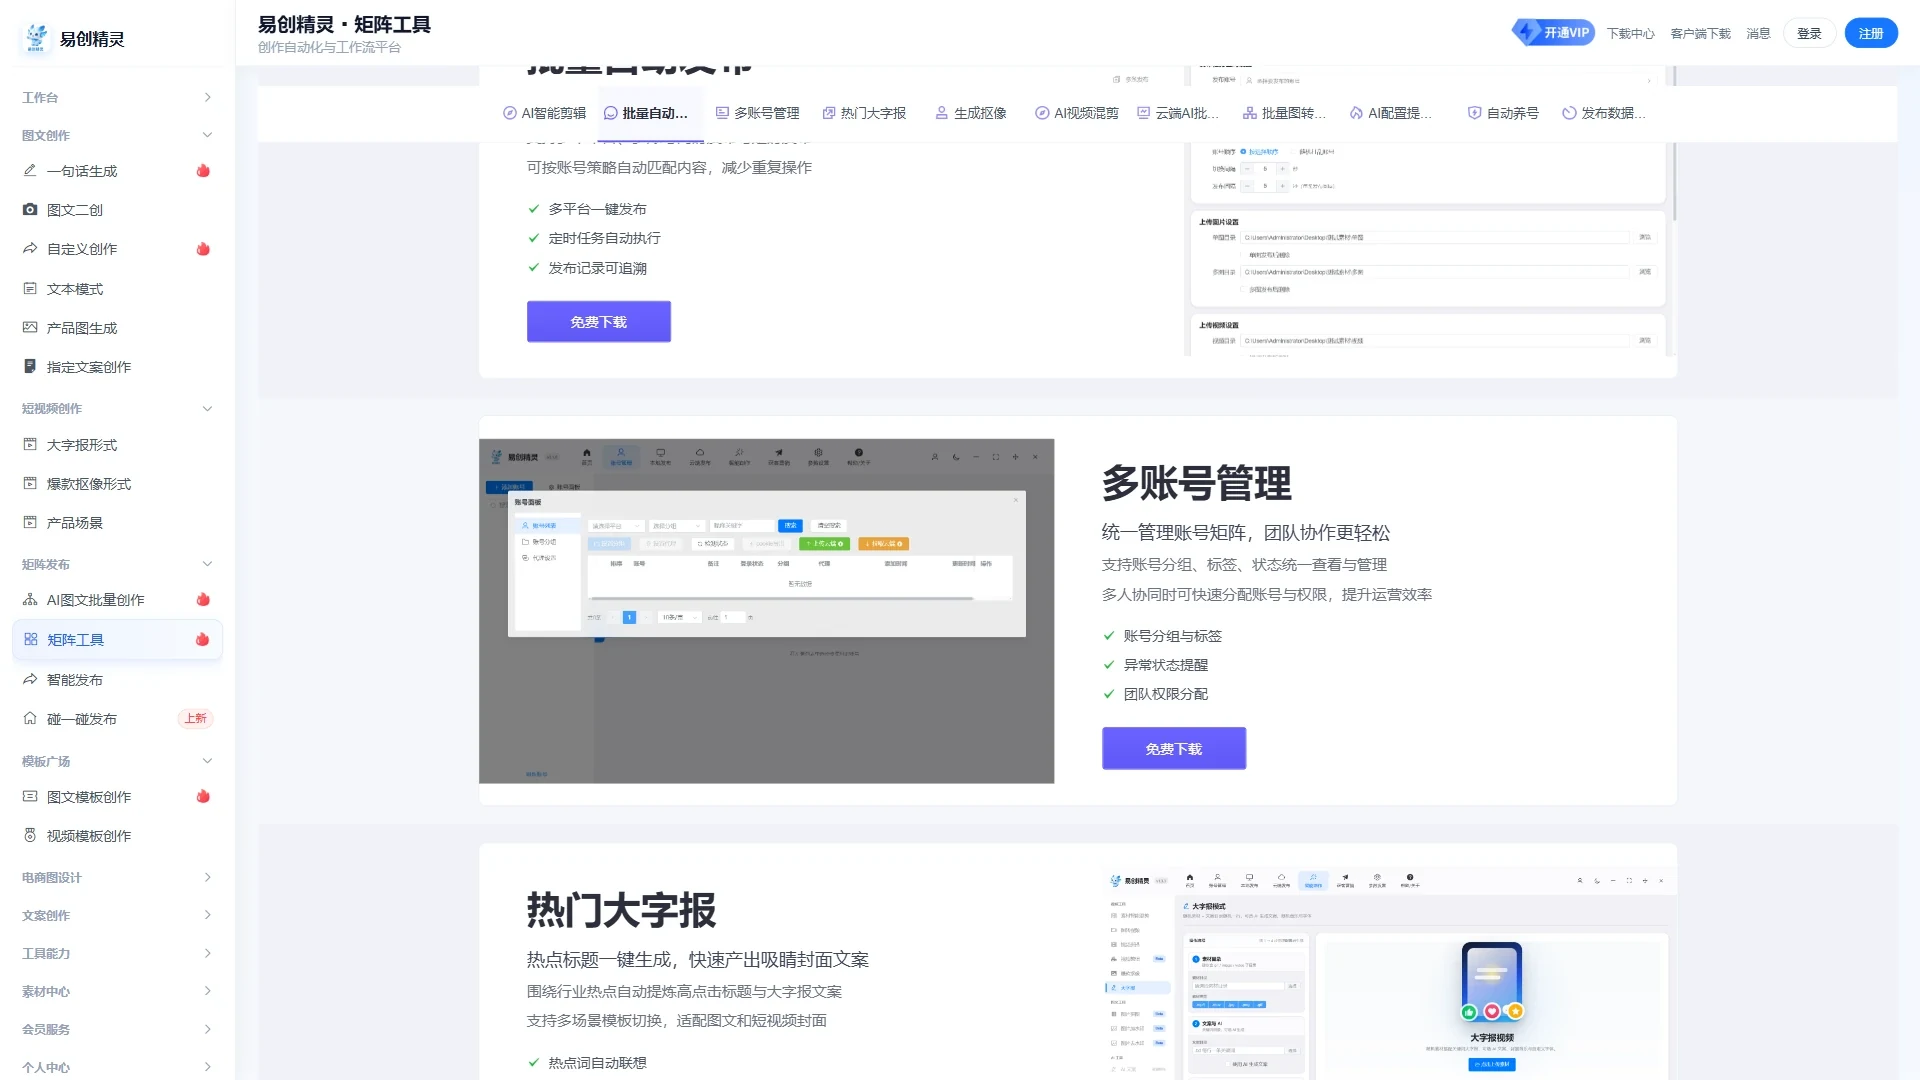Expand the 个人中心 sidebar section
This screenshot has width=1920, height=1080.
117,1067
